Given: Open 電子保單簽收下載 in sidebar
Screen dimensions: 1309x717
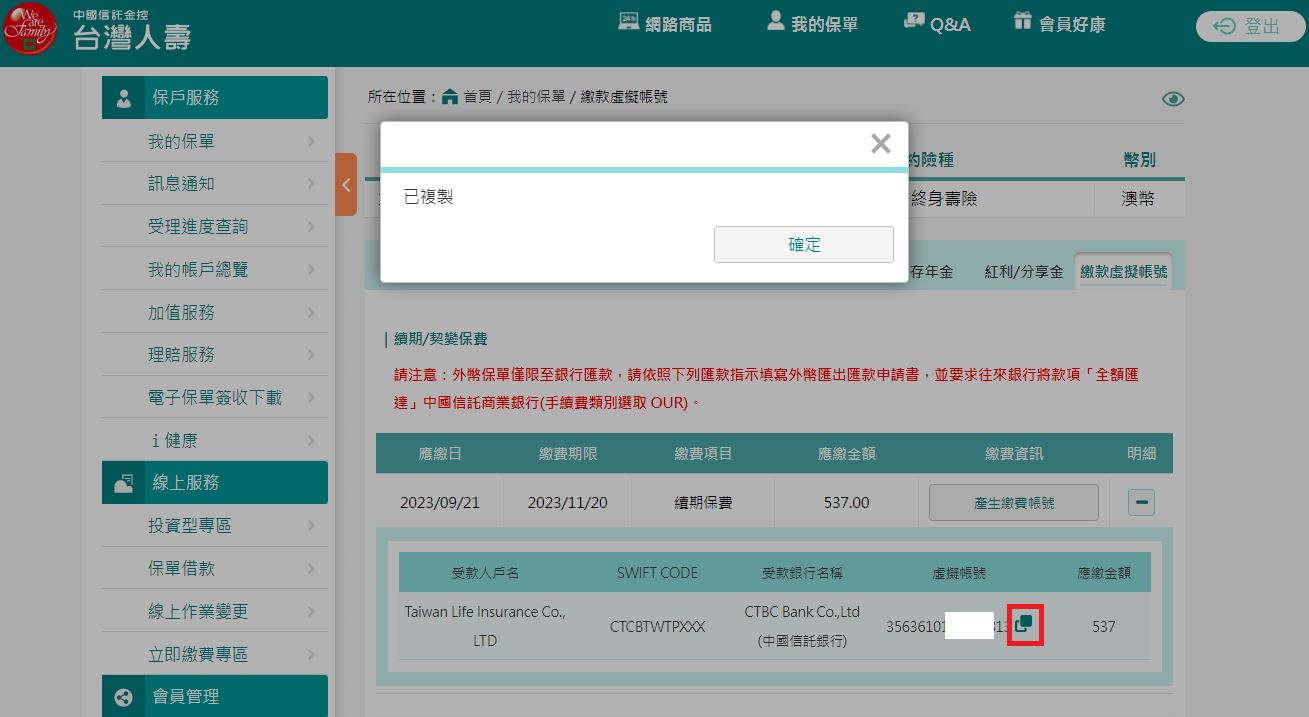Looking at the screenshot, I should (x=215, y=398).
